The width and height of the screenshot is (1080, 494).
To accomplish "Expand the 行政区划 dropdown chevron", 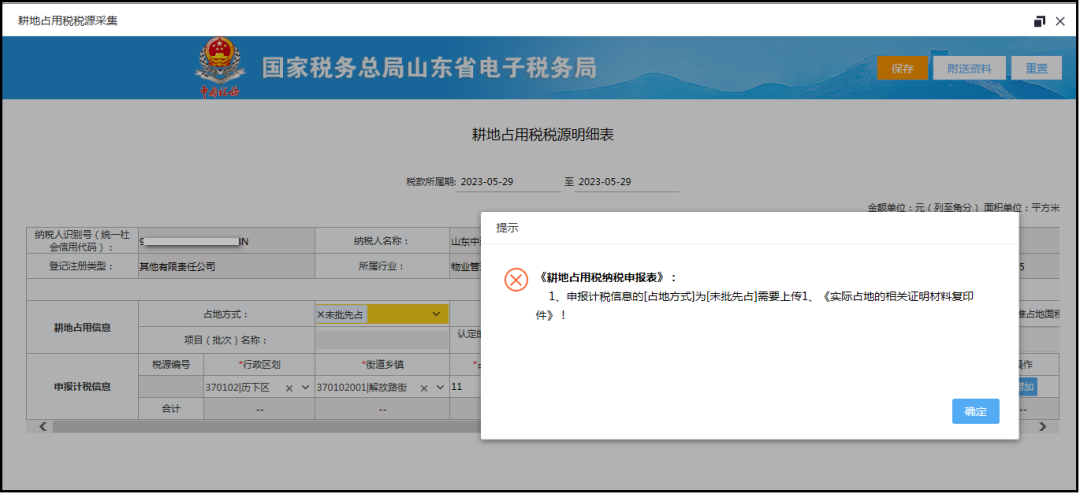I will pos(305,387).
